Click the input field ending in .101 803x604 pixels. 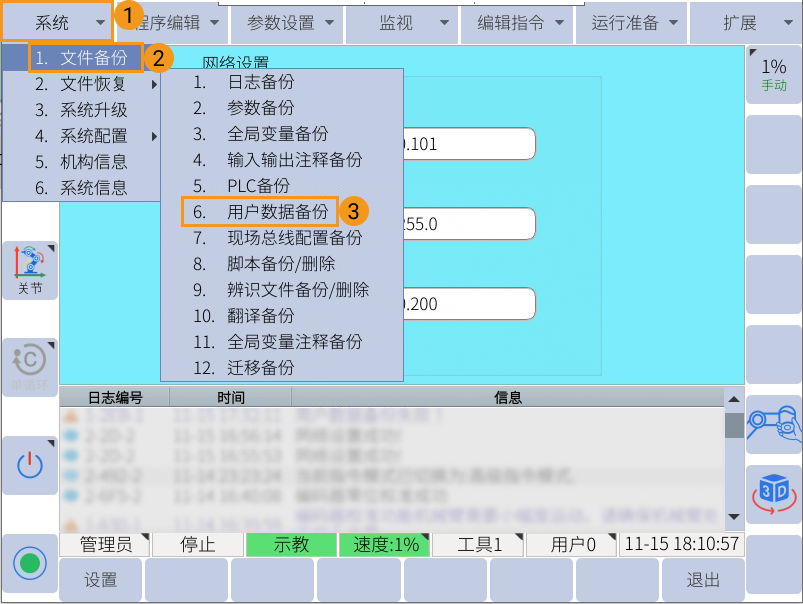pyautogui.click(x=469, y=144)
